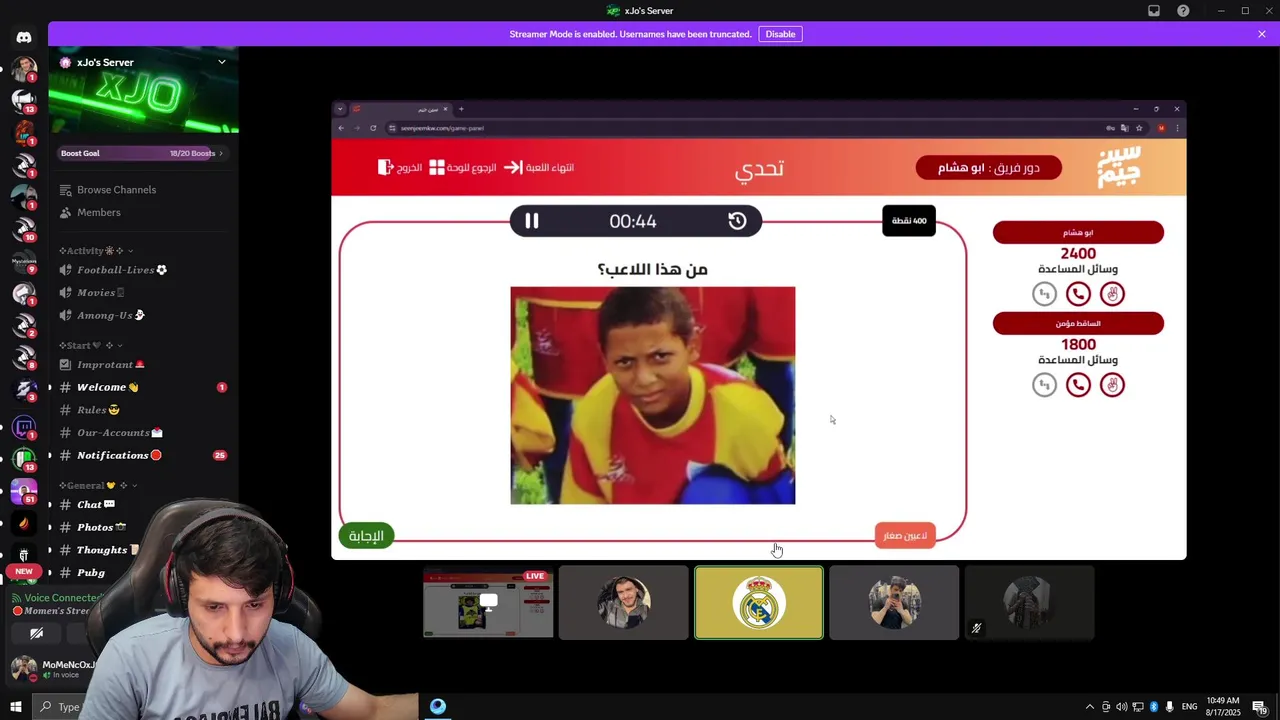Click the NEW badge in server list
Screen dimensions: 1280x720
(24, 572)
